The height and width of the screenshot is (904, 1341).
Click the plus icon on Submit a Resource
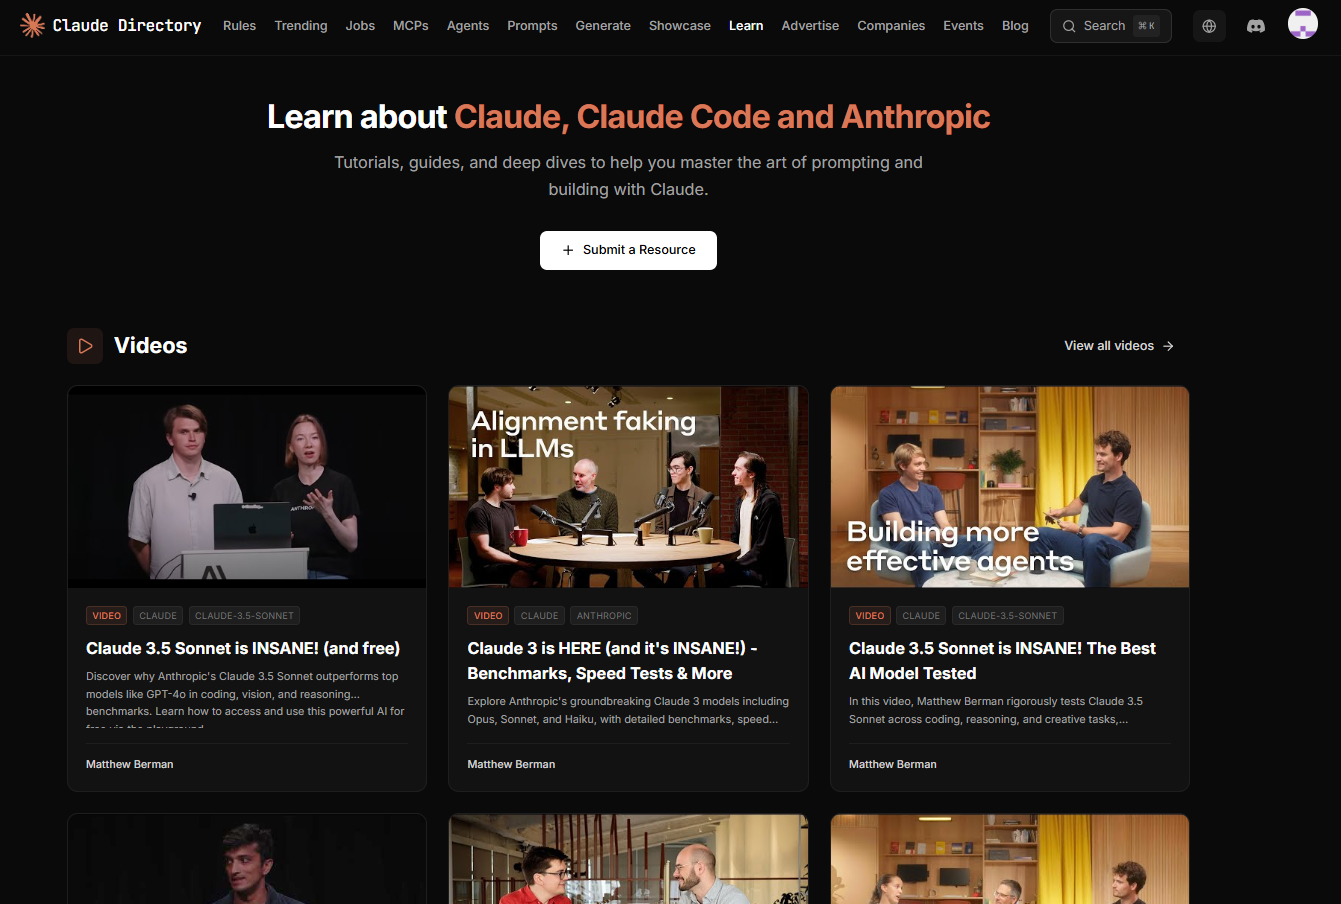pyautogui.click(x=568, y=250)
